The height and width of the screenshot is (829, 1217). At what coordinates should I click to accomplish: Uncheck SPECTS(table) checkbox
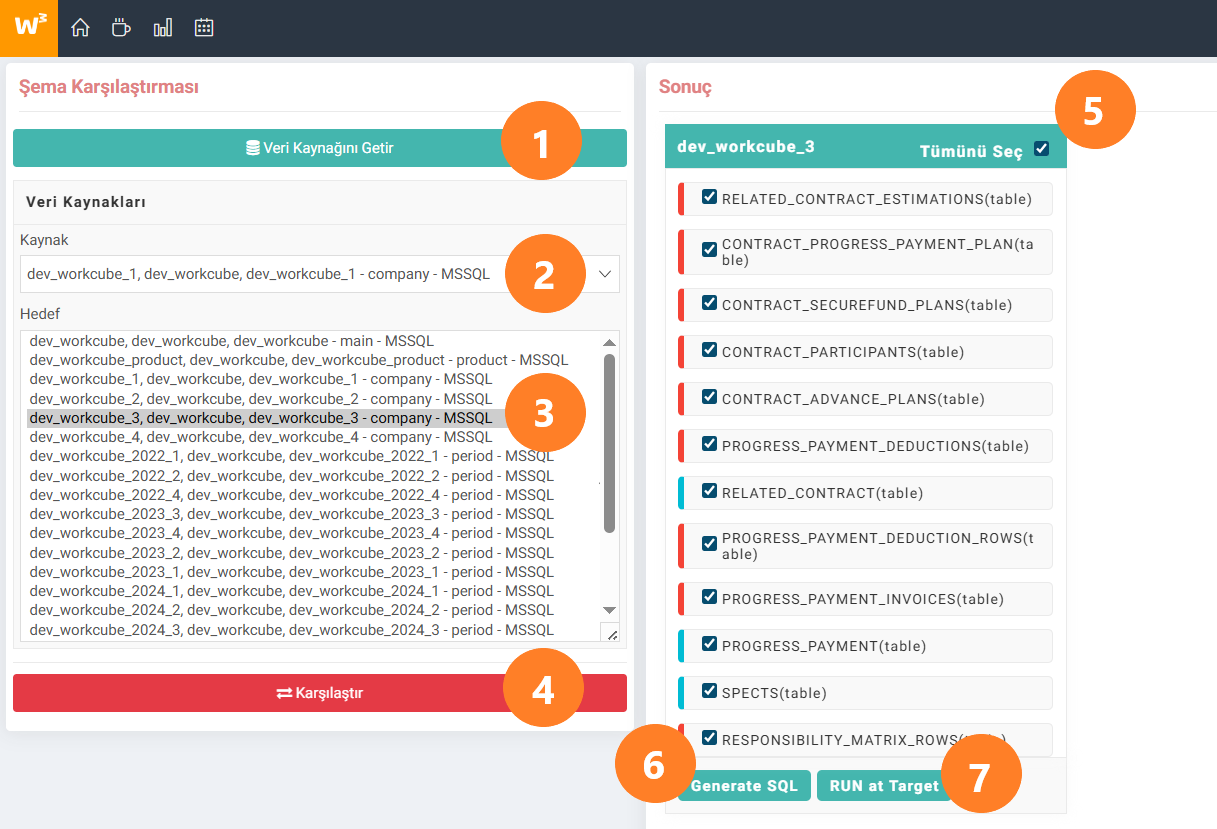[709, 691]
